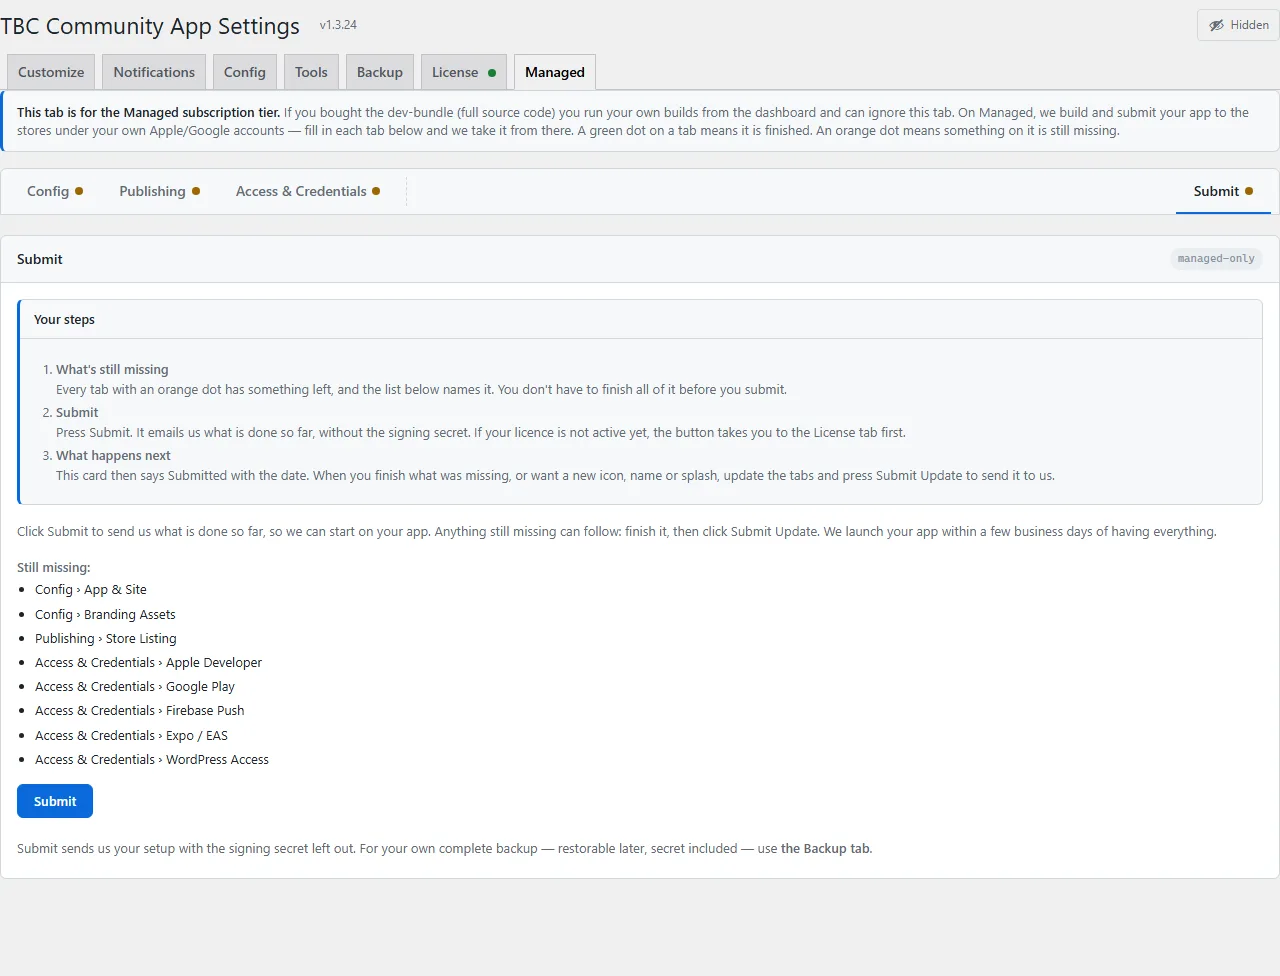
Task: Click the orange dot beside Publishing
Action: 196,191
